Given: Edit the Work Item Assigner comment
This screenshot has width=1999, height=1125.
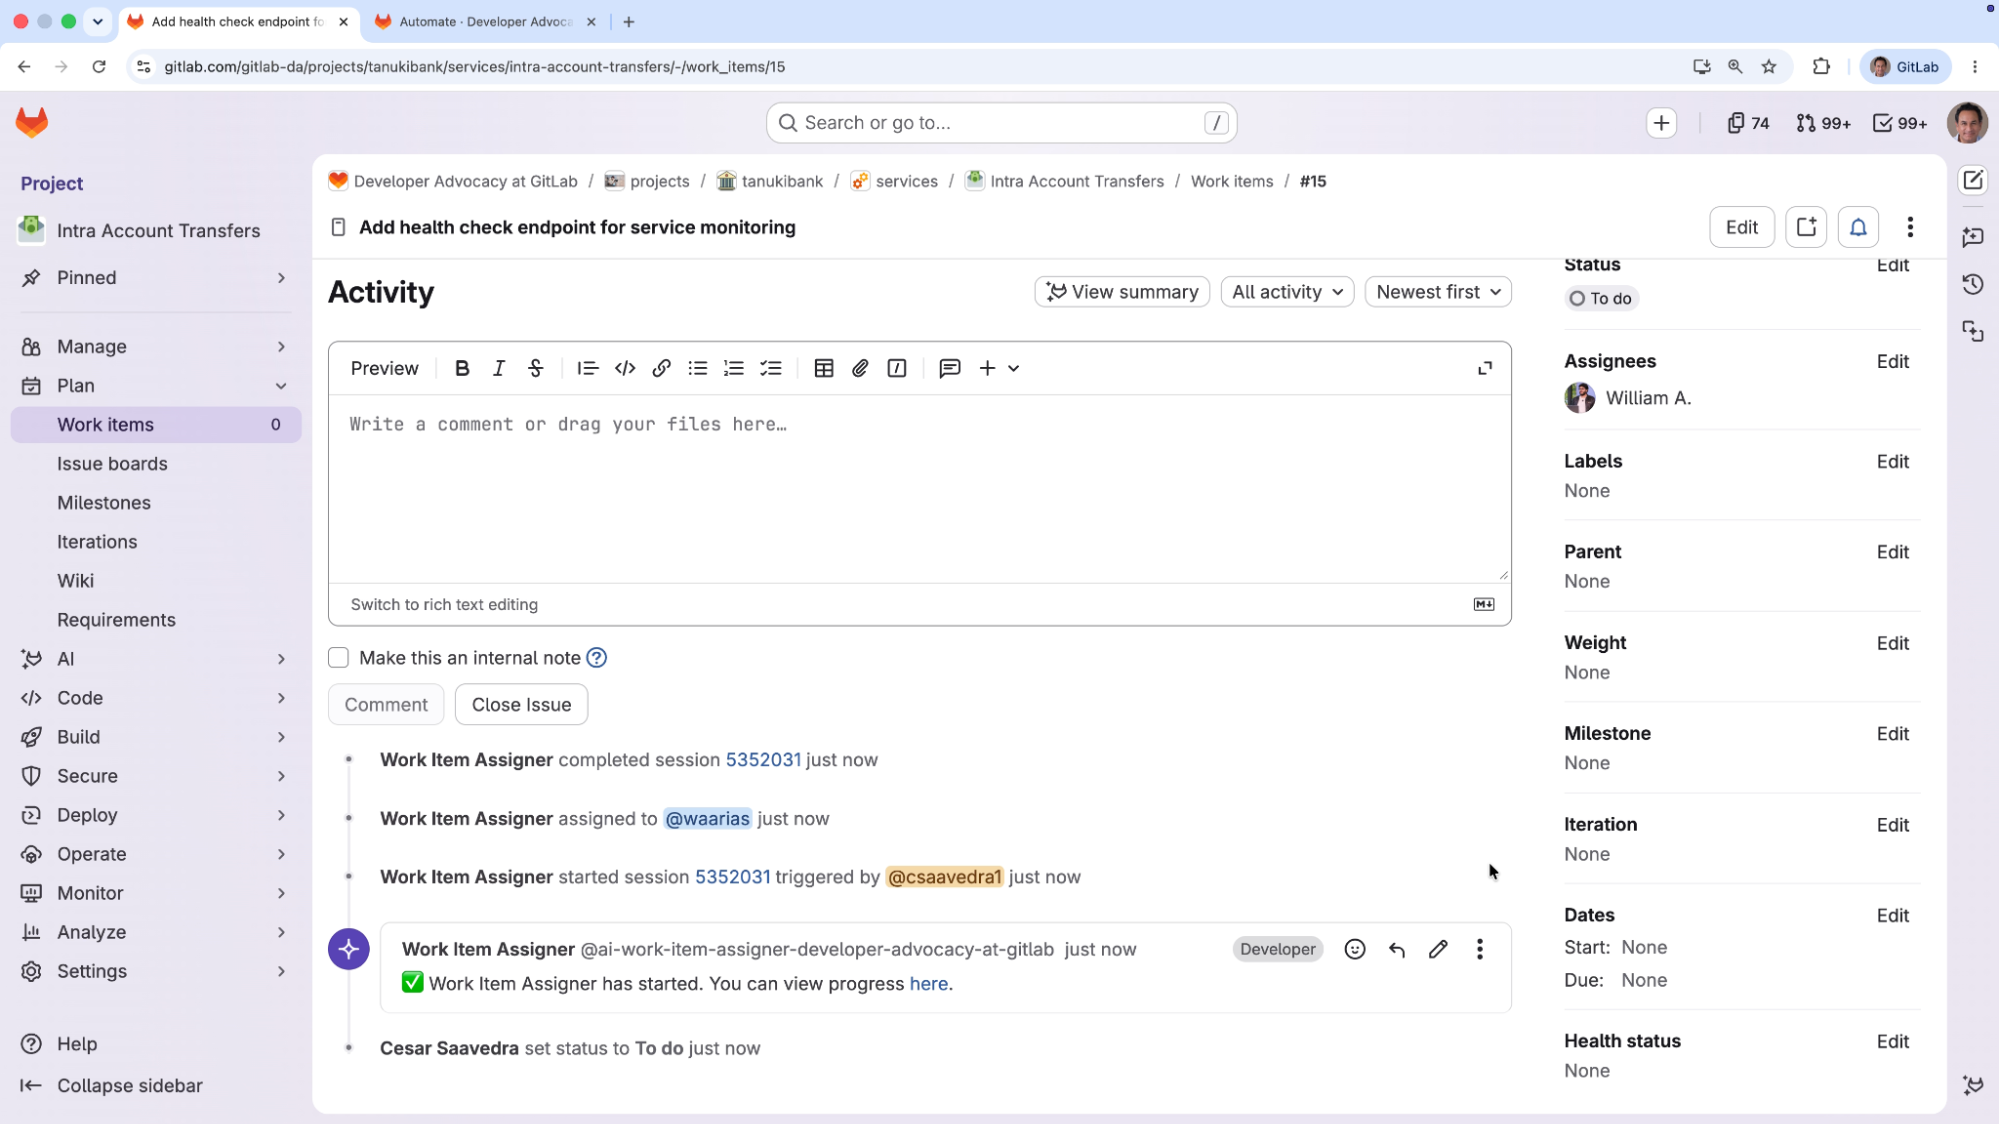Looking at the screenshot, I should (x=1438, y=950).
